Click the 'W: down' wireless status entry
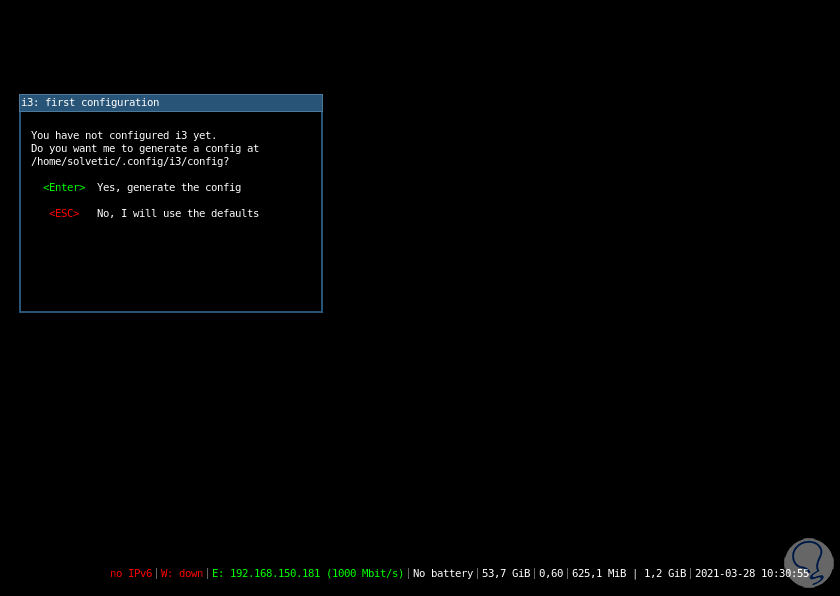 point(182,574)
